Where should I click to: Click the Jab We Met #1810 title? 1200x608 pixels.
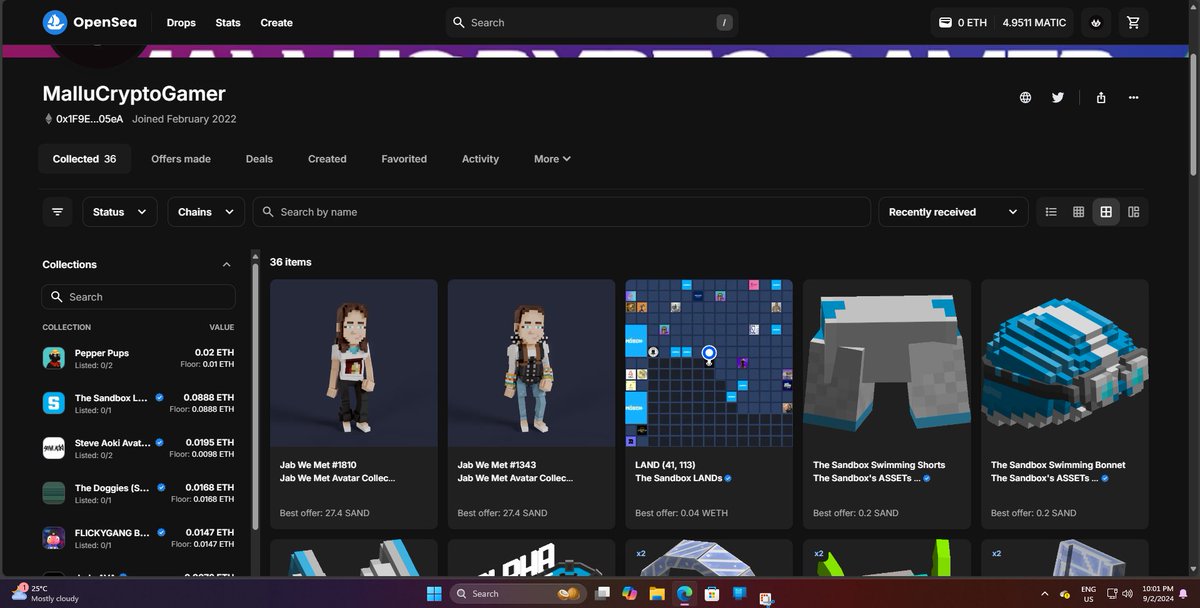[320, 465]
